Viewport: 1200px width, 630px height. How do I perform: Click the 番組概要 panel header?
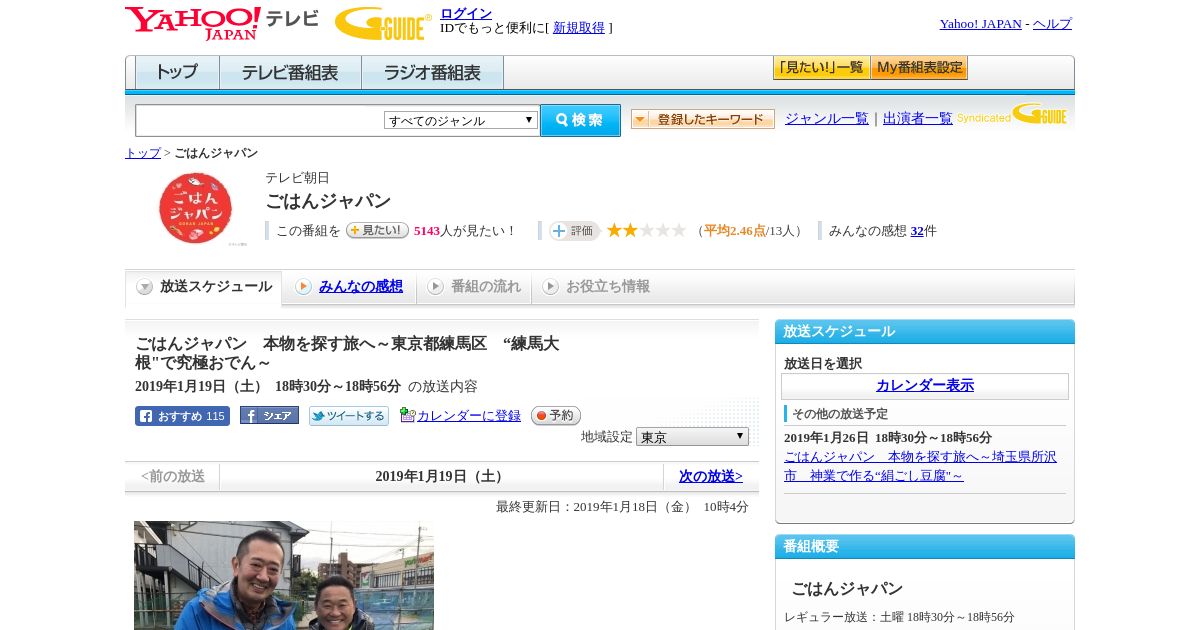[925, 546]
